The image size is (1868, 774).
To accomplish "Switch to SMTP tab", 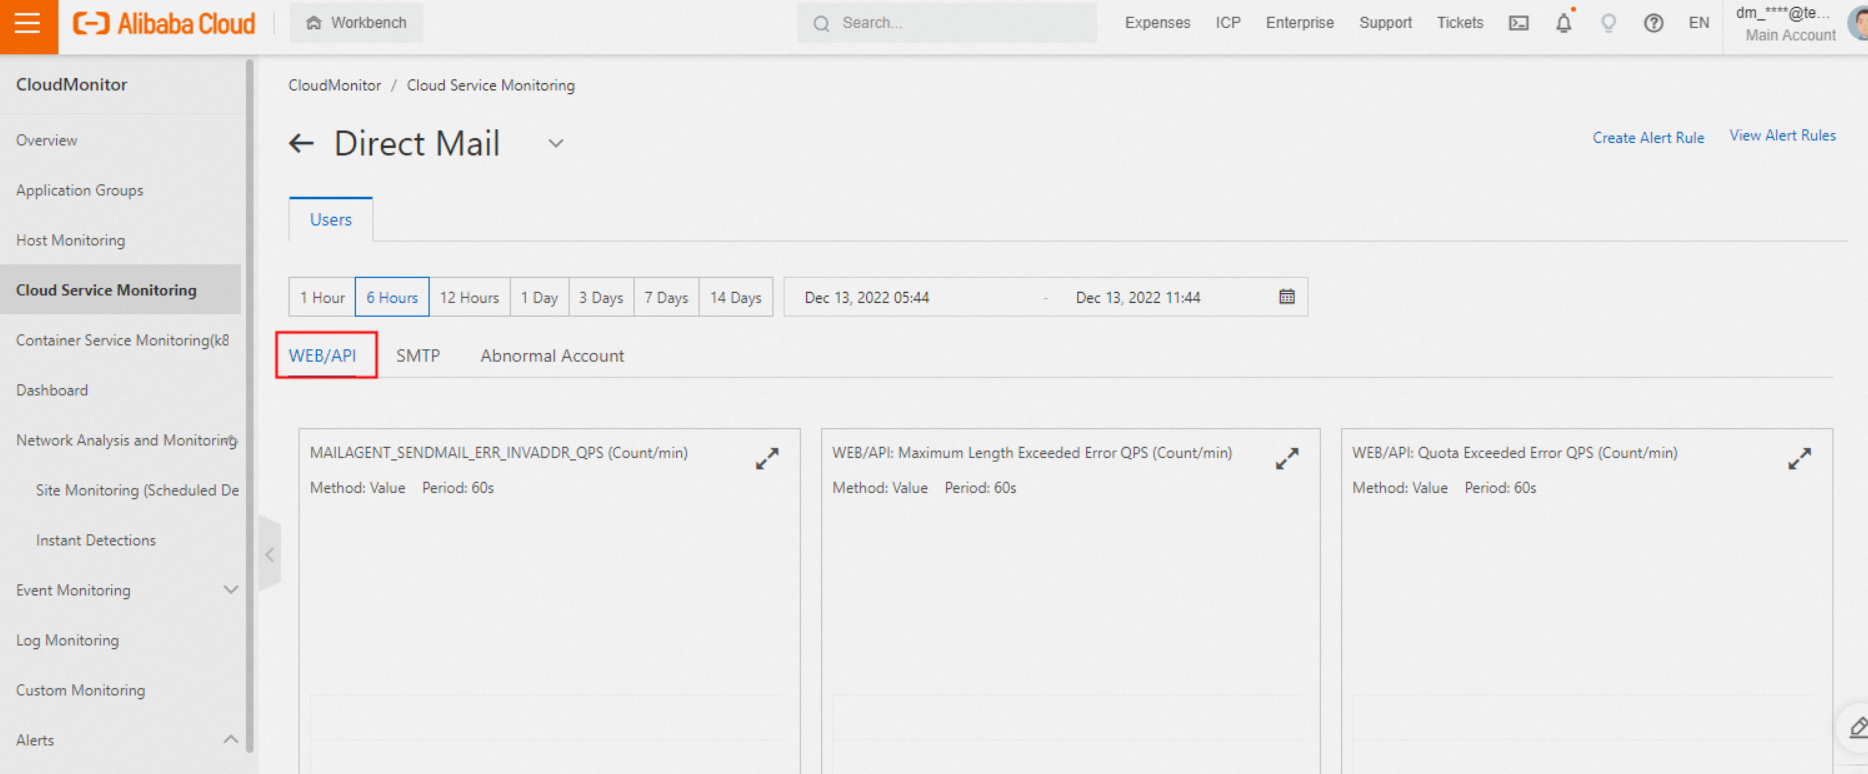I will coord(418,355).
